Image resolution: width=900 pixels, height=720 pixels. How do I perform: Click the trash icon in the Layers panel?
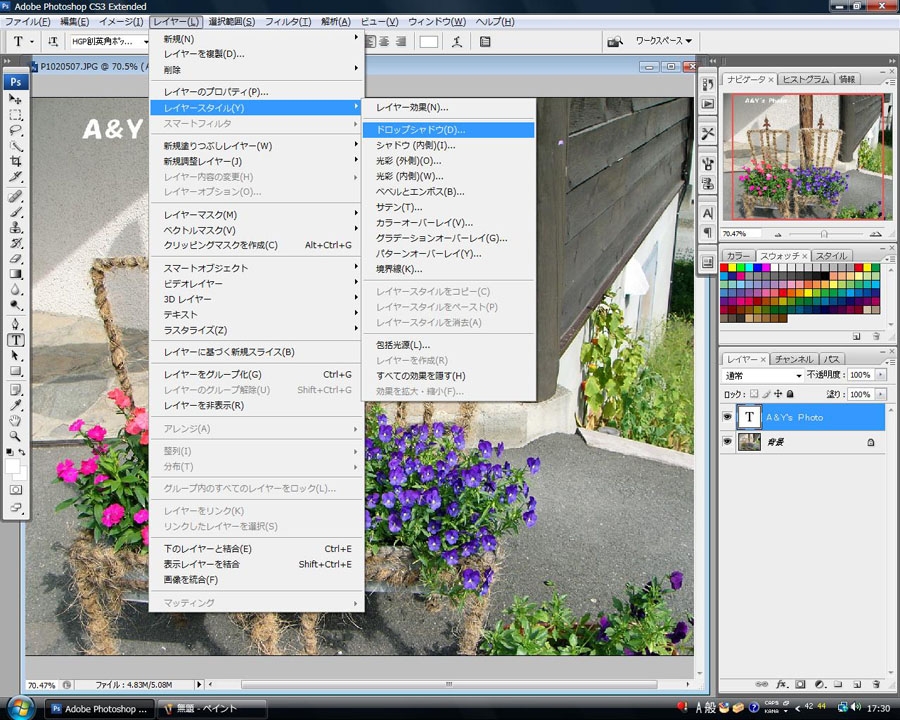[x=876, y=684]
